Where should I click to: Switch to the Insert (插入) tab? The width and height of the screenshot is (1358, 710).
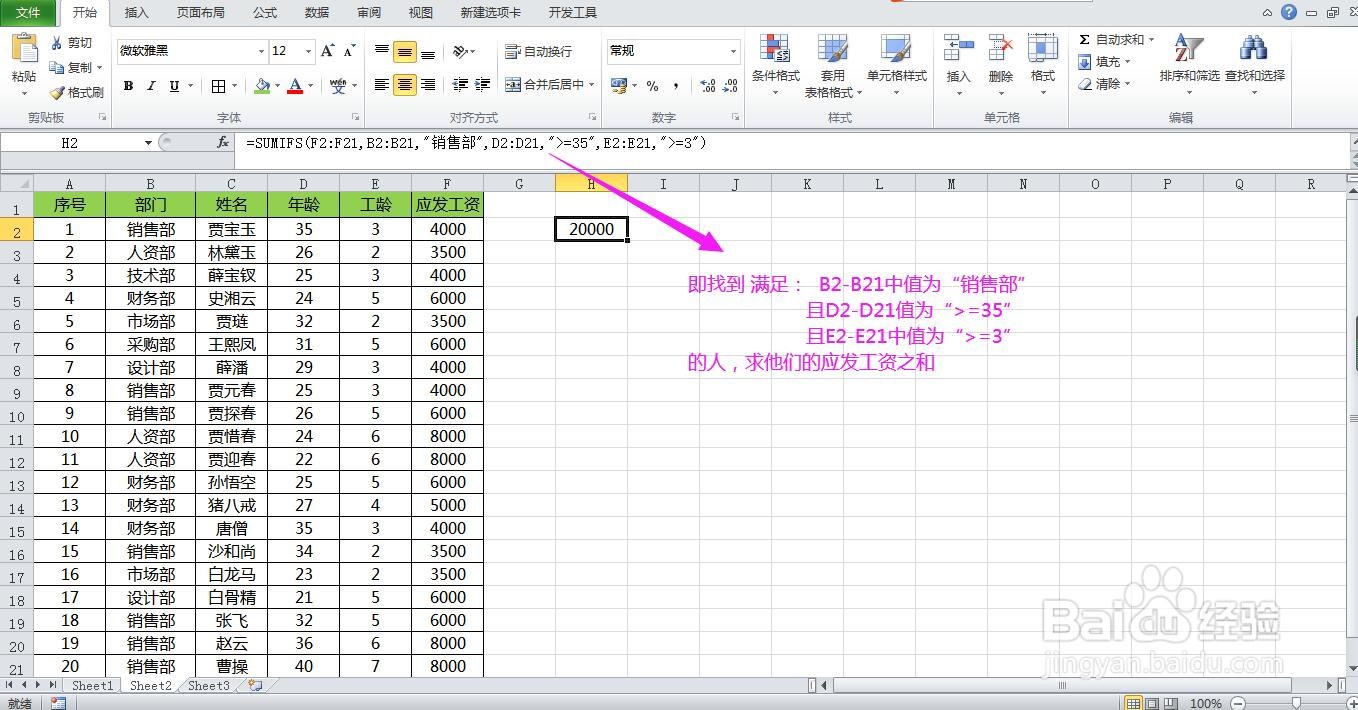pos(137,13)
